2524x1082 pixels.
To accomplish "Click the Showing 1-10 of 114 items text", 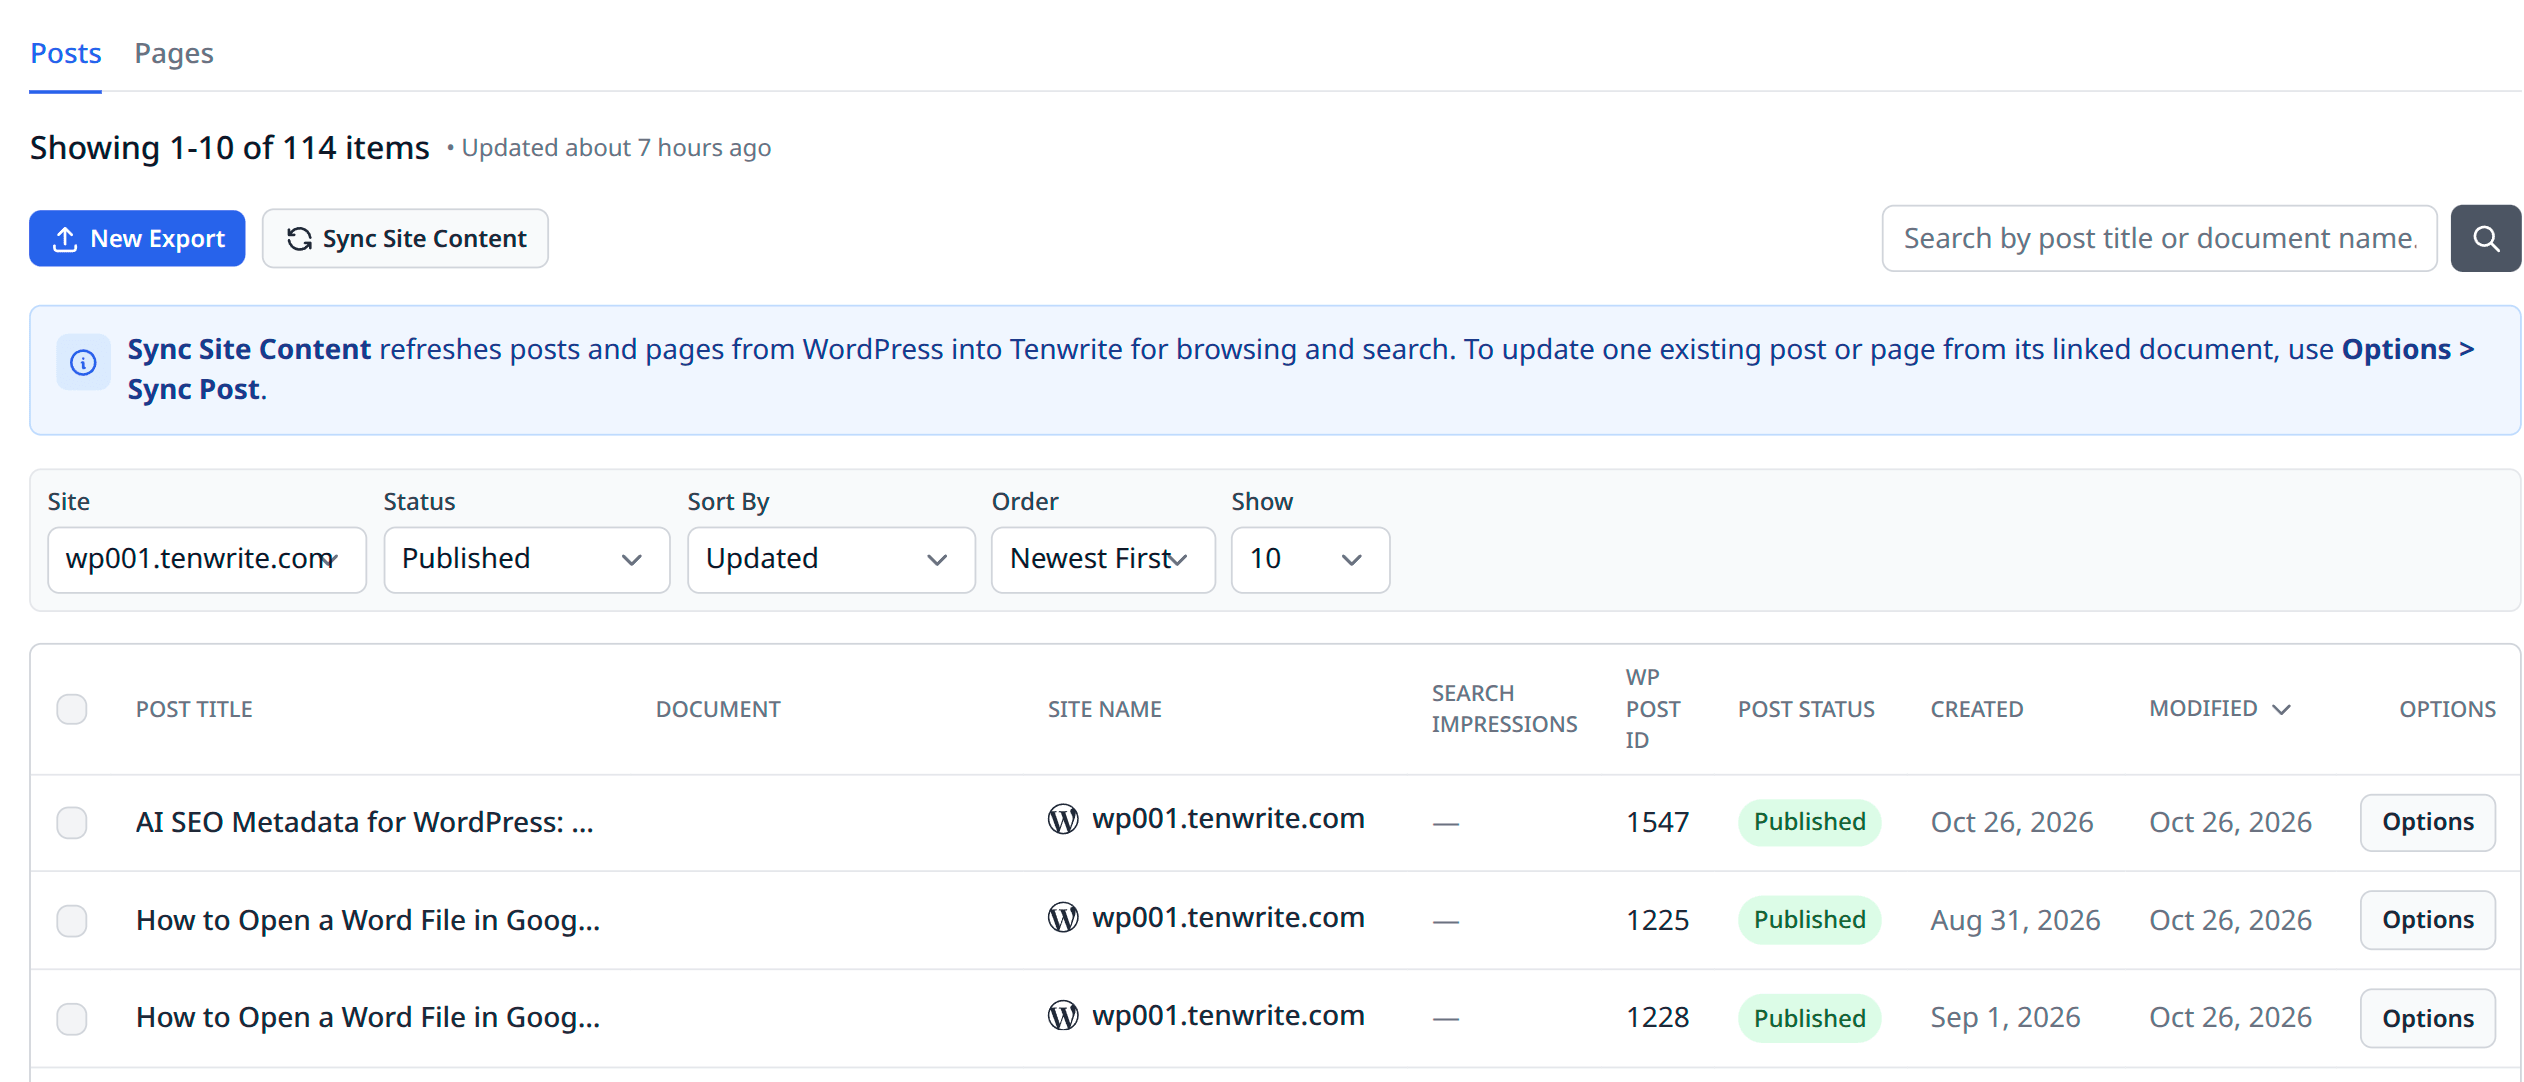I will pyautogui.click(x=230, y=147).
